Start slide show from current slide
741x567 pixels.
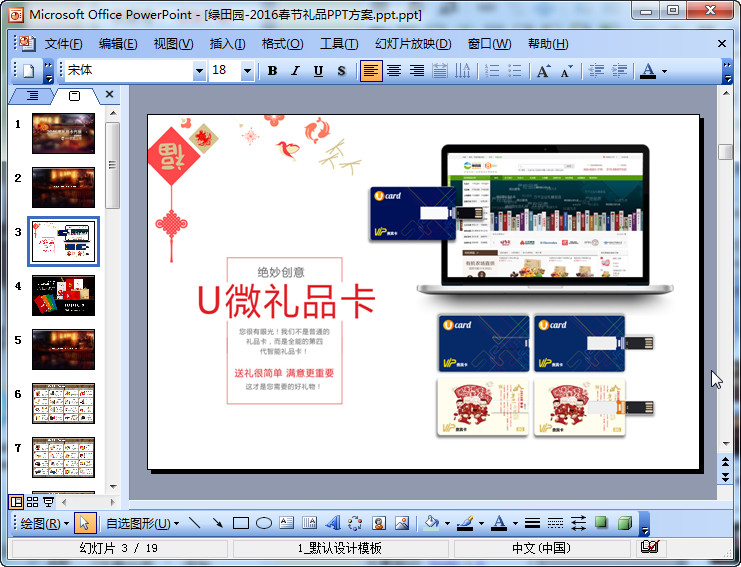[x=49, y=502]
